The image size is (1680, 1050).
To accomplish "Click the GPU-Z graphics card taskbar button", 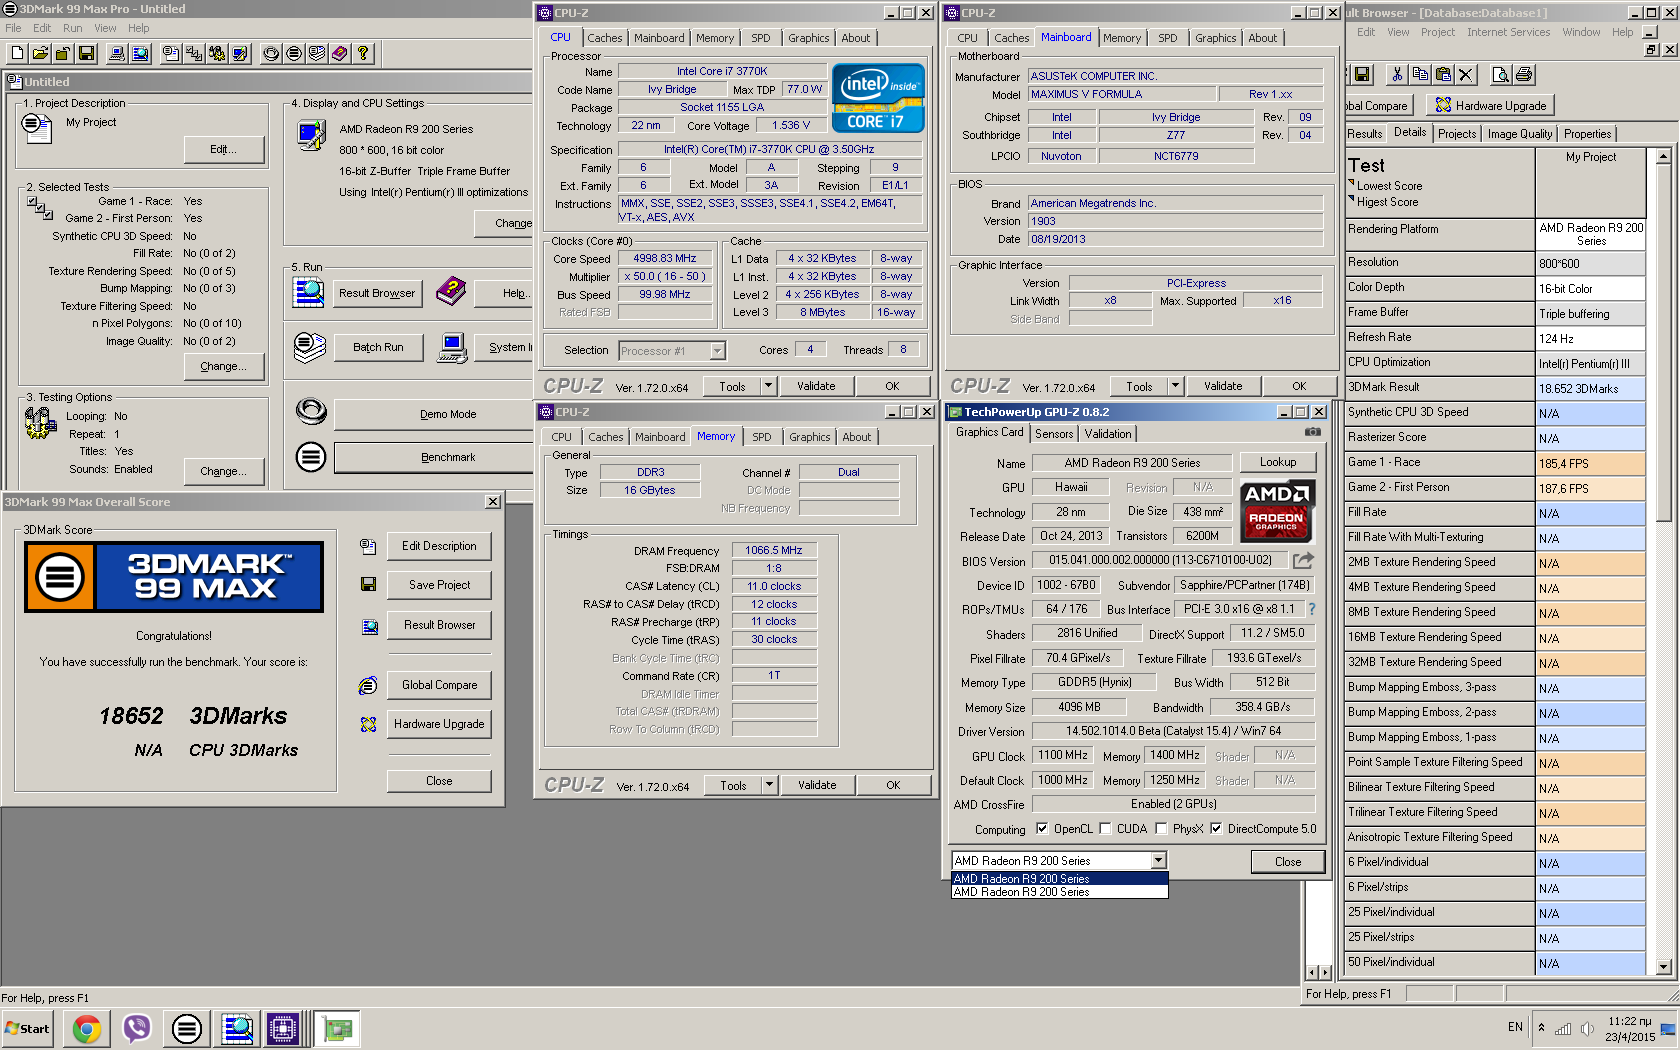I will [337, 1028].
